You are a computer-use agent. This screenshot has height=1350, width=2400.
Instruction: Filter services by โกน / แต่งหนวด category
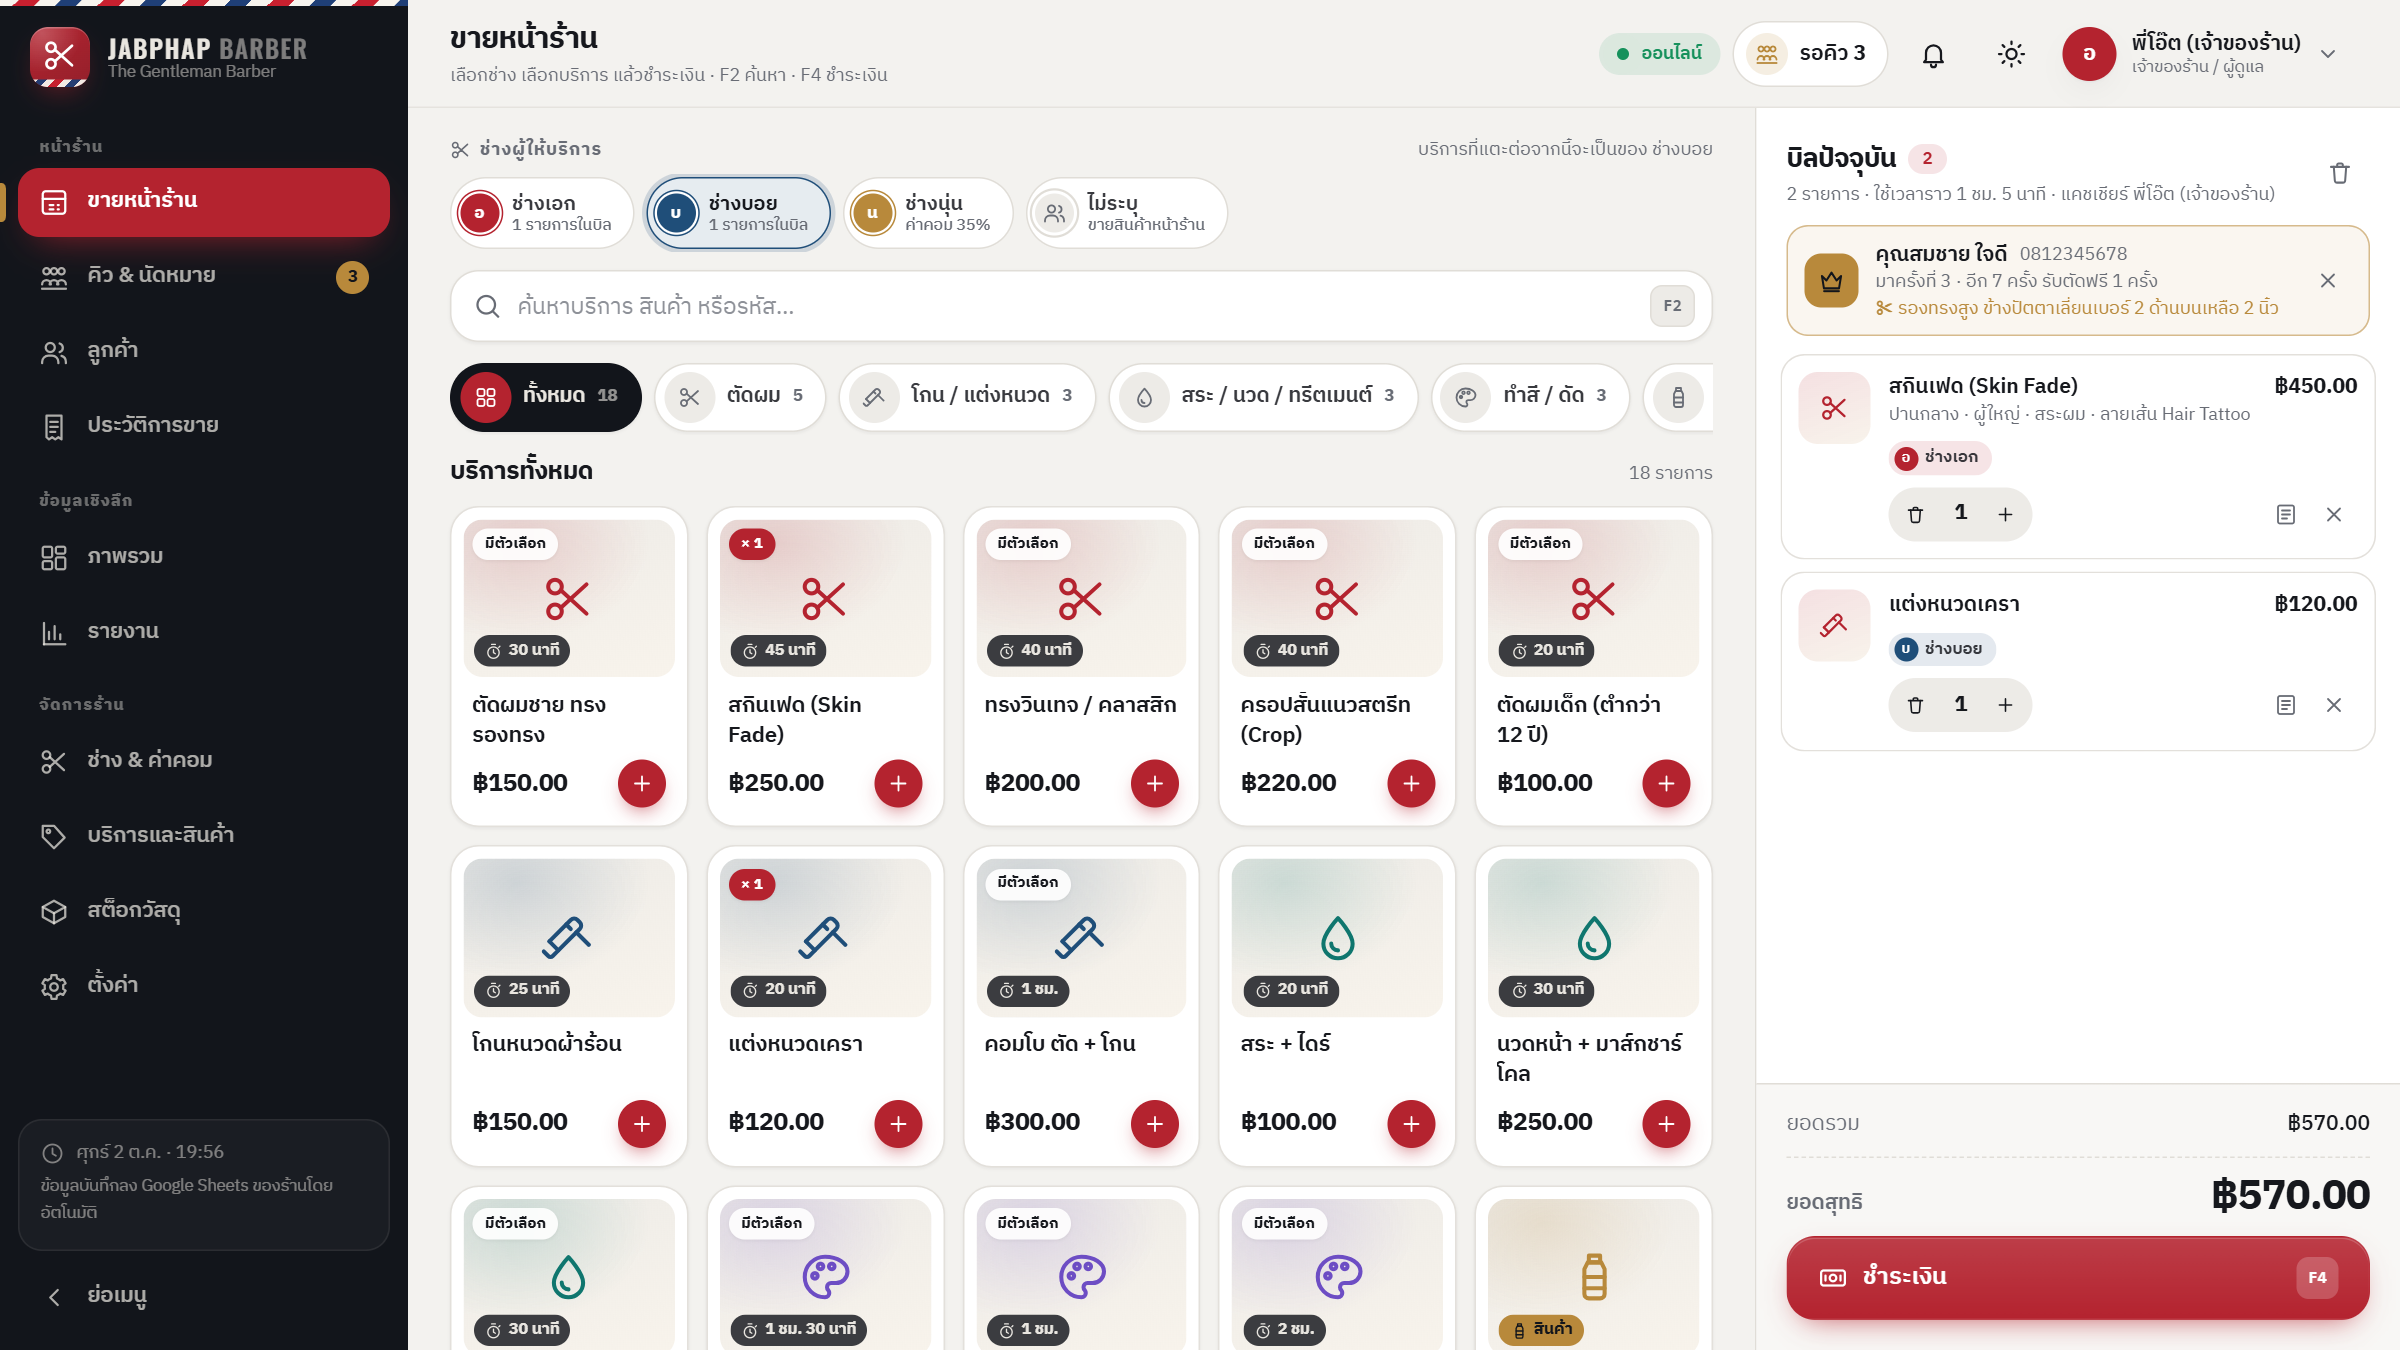(967, 397)
